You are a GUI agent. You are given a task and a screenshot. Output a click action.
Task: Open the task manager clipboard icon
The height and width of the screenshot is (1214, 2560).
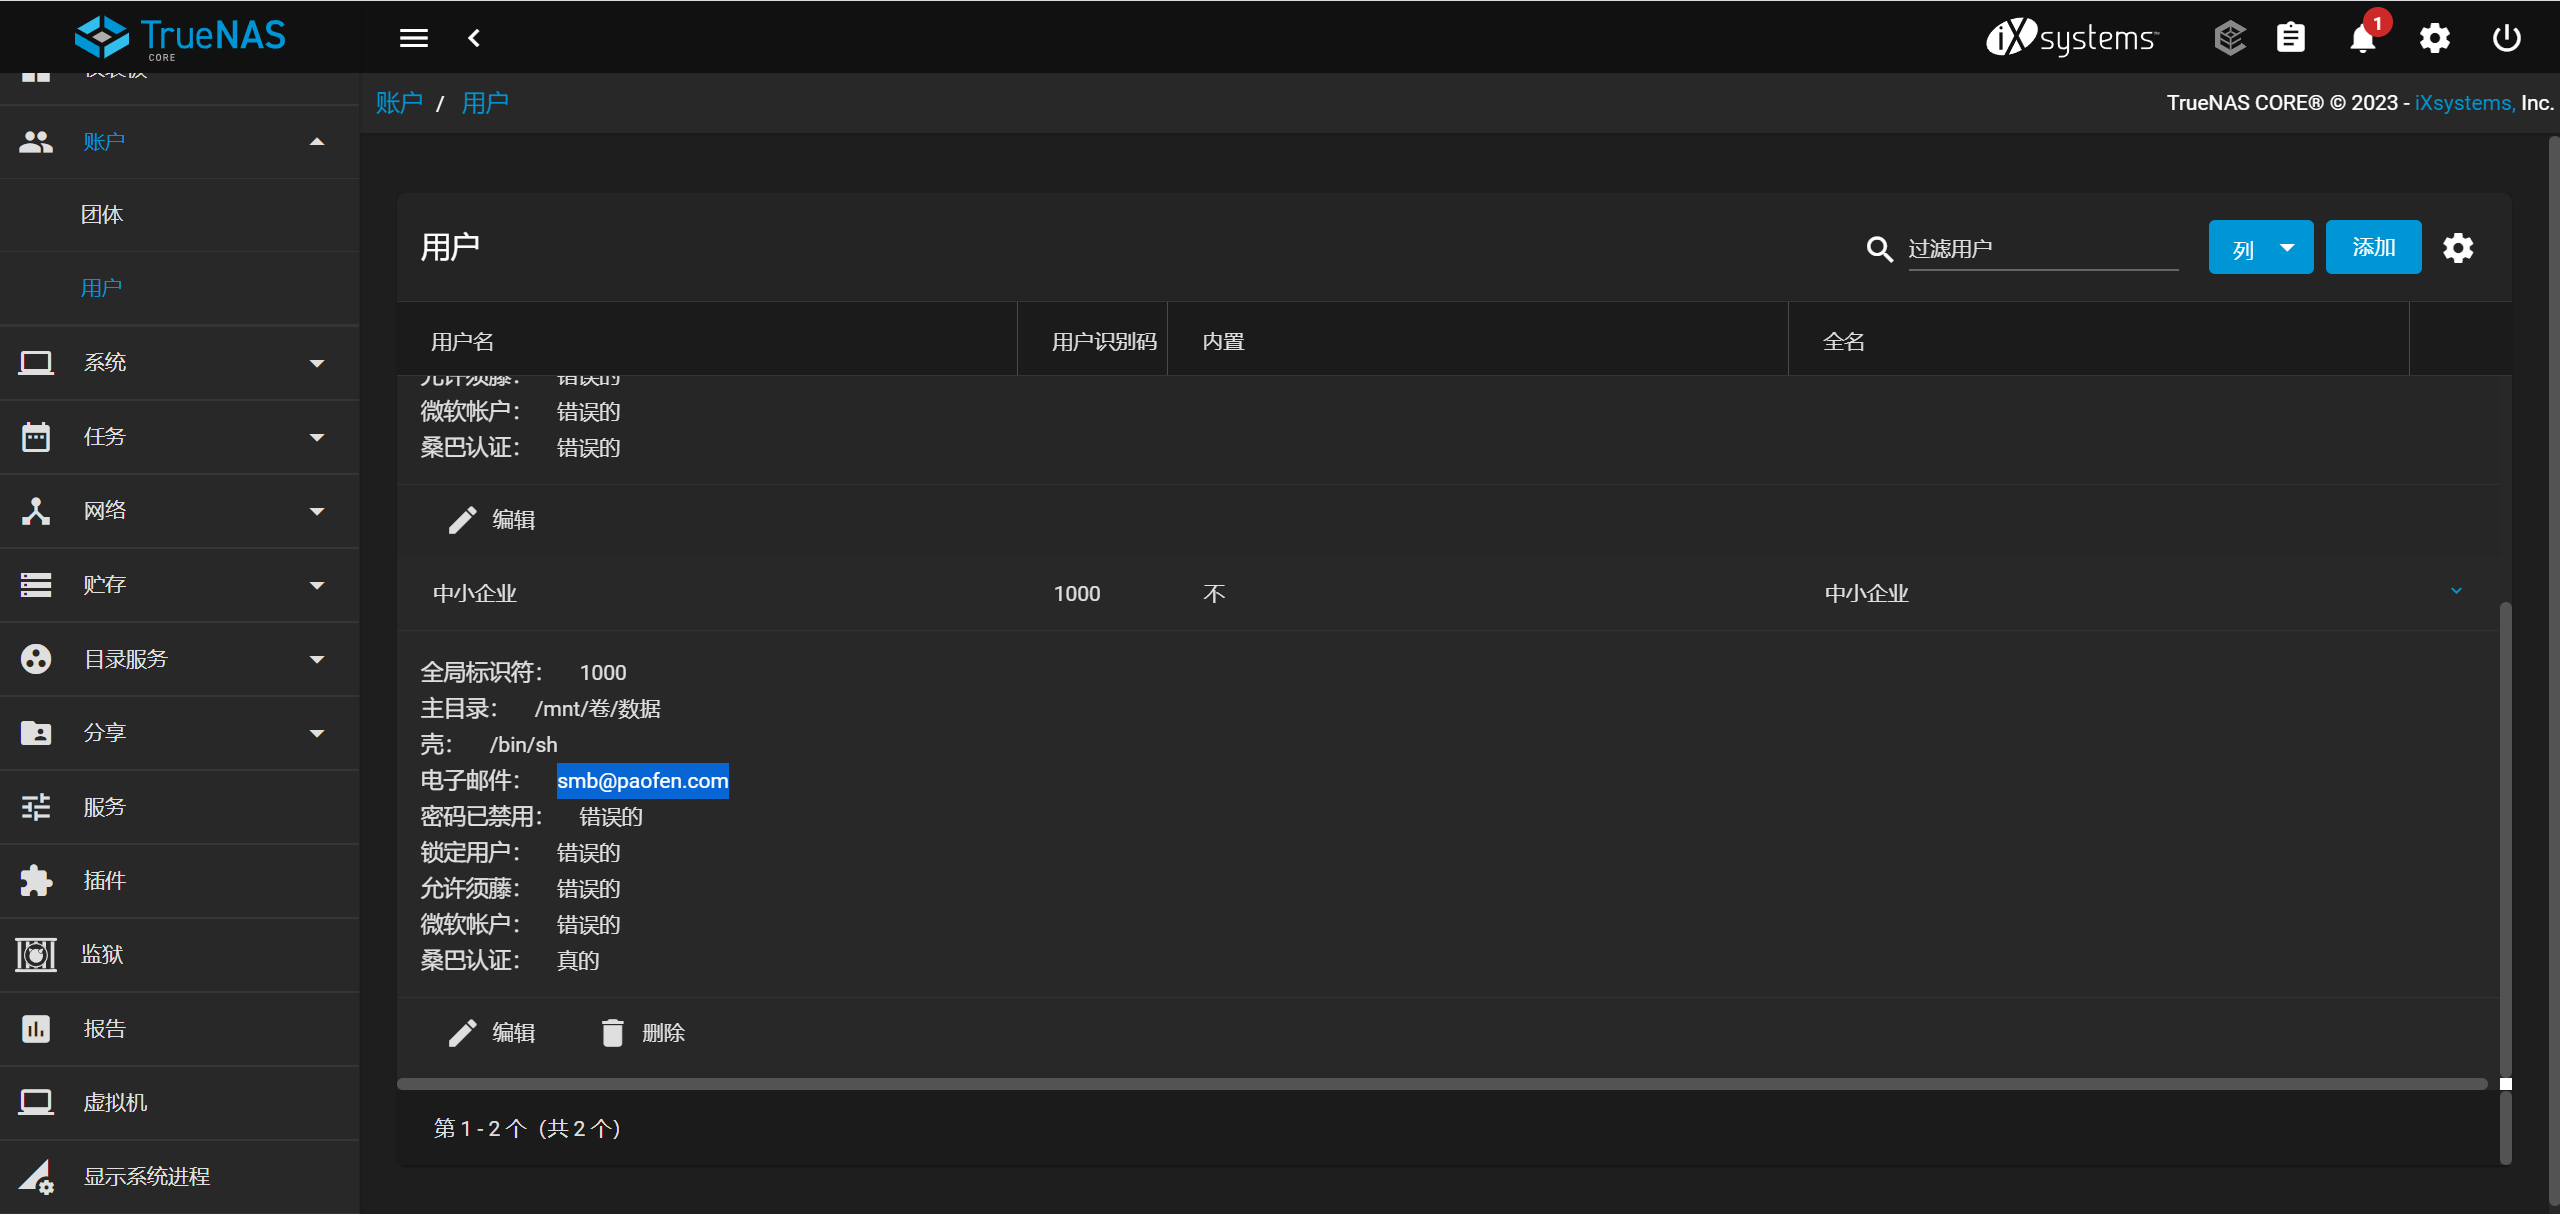(x=2291, y=38)
